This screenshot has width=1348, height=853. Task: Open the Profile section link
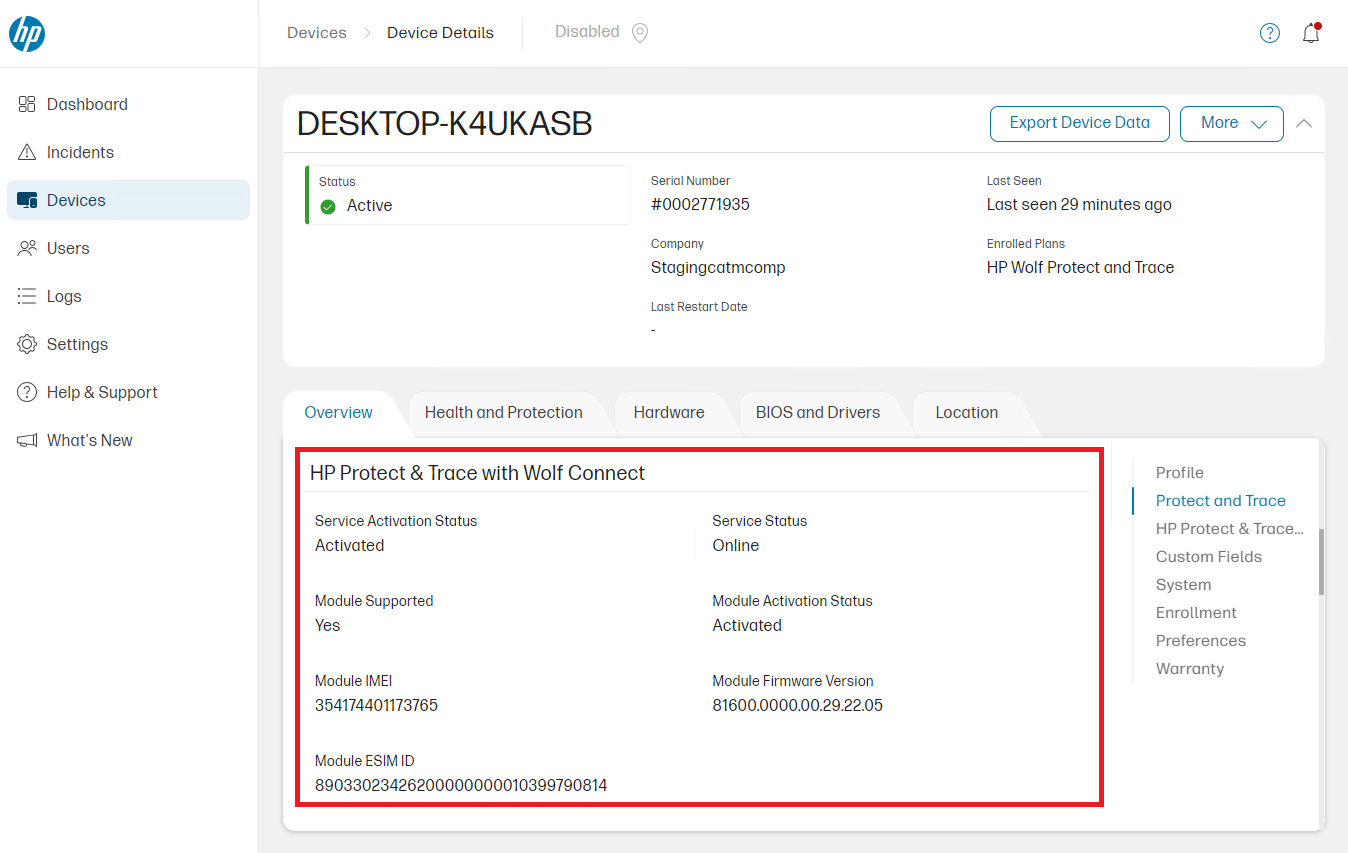click(x=1179, y=472)
